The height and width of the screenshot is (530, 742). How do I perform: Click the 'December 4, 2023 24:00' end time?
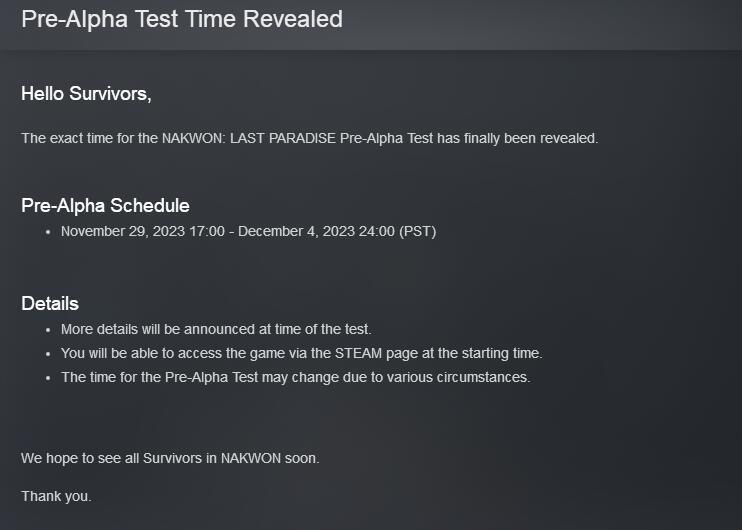[316, 231]
